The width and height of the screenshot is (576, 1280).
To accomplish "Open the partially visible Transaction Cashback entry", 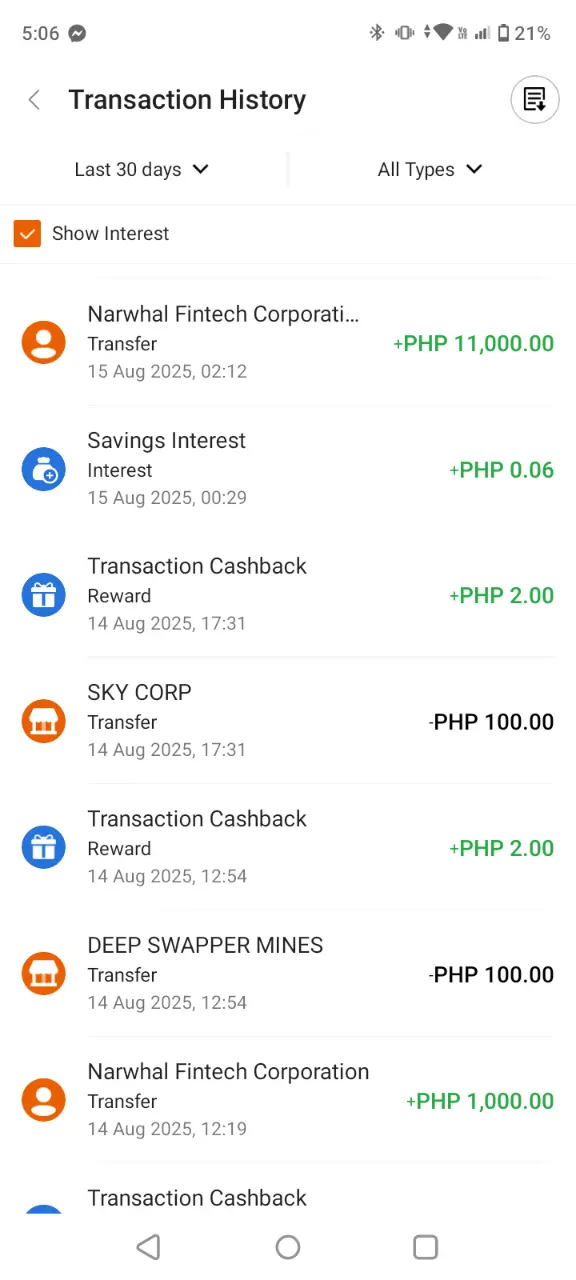I will point(288,1190).
